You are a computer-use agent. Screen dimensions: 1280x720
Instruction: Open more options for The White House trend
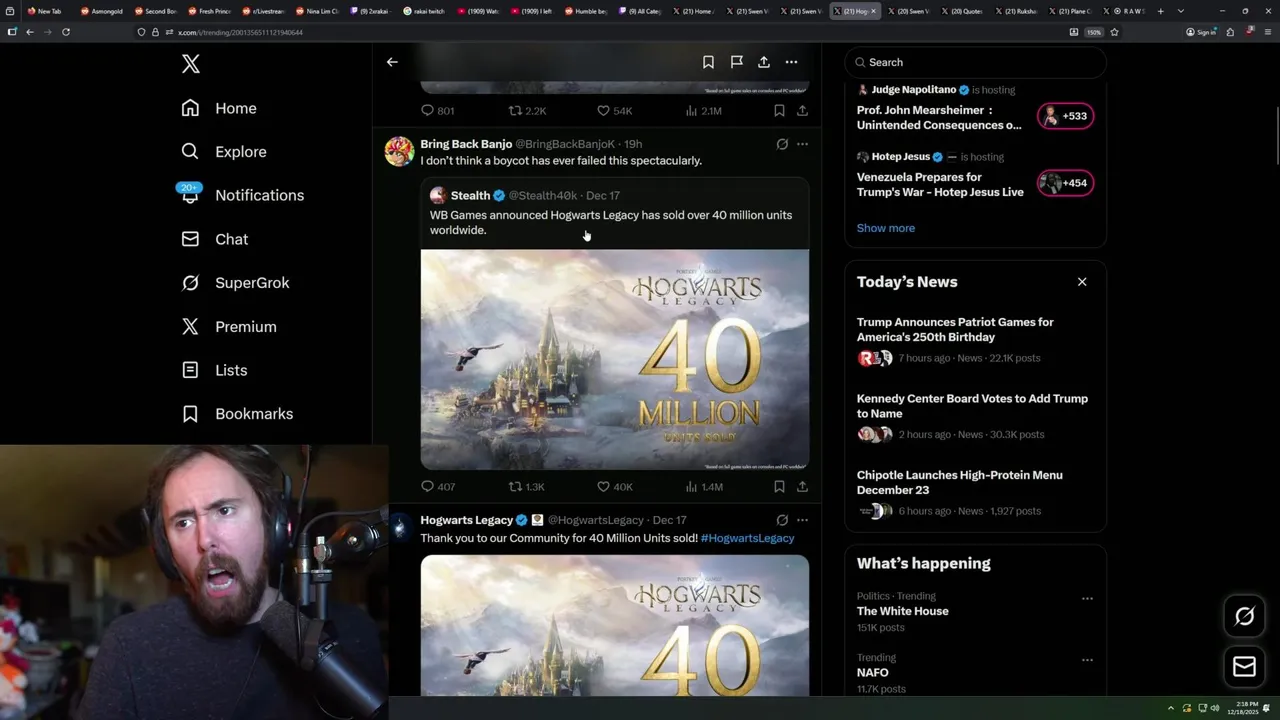(1087, 598)
